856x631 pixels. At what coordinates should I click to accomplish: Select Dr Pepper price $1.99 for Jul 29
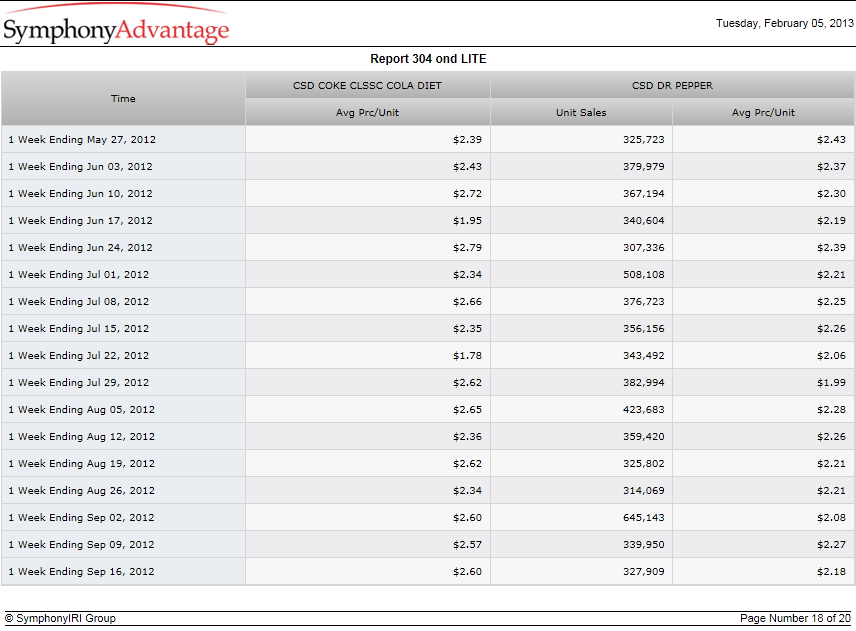(x=831, y=383)
